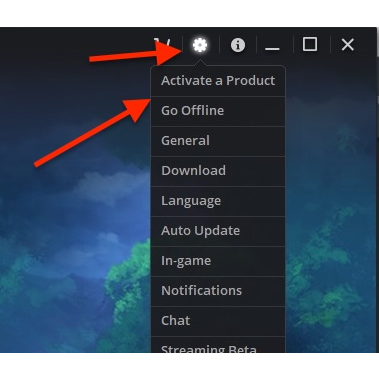Select Chat menu entry
The height and width of the screenshot is (379, 379).
pos(218,321)
